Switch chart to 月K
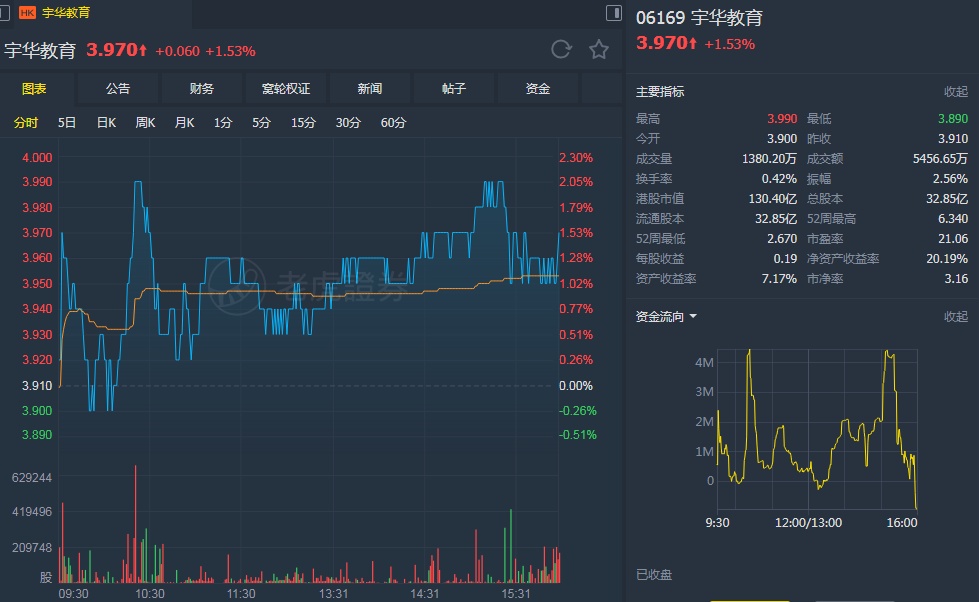979x602 pixels. [x=184, y=122]
